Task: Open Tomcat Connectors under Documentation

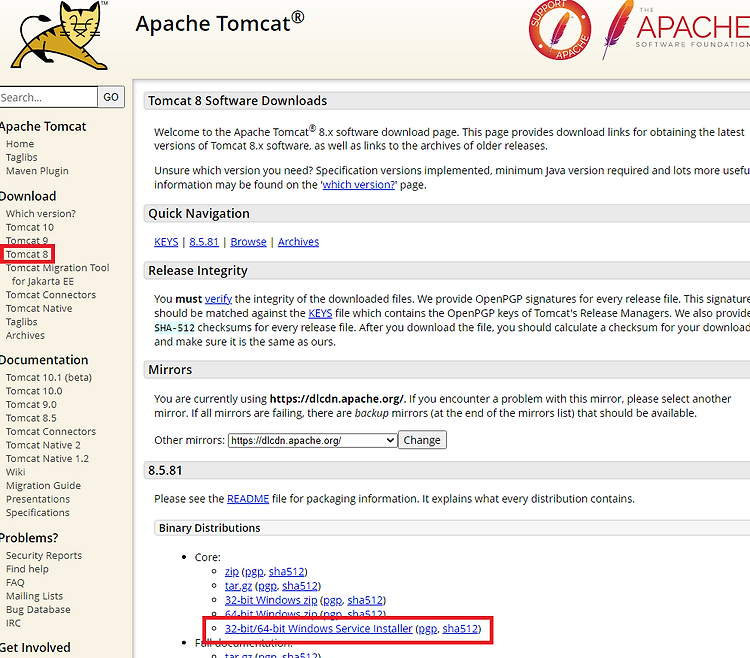Action: 51,431
